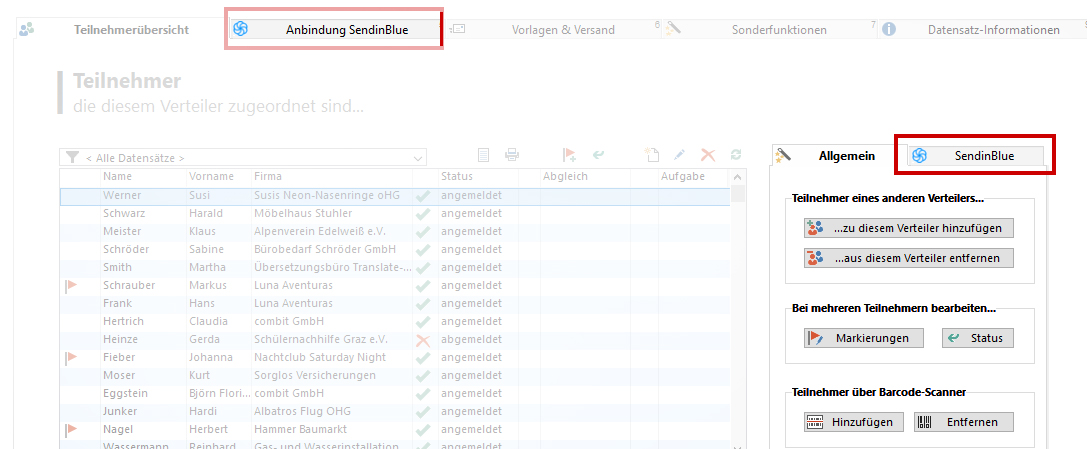
Task: Click the green check in Smith's row
Action: [x=423, y=268]
